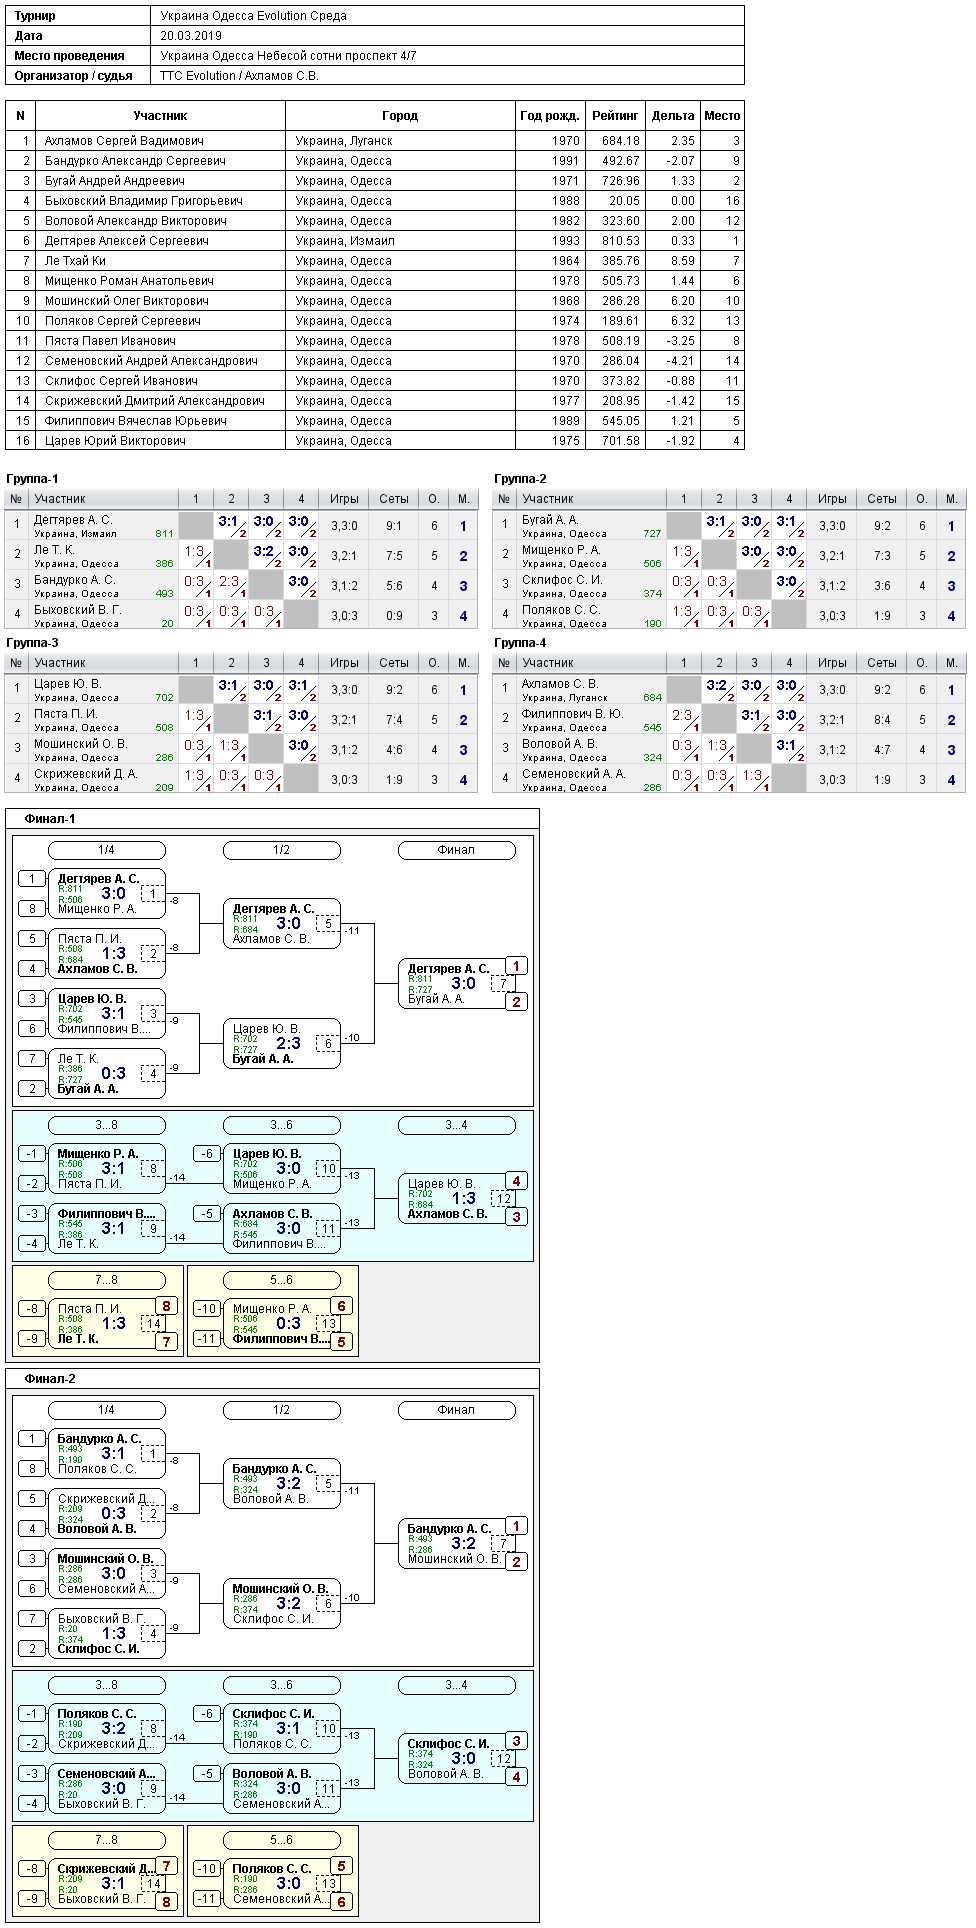The height and width of the screenshot is (1928, 976).
Task: Select the 1/2 round label in Финал-2
Action: [282, 1410]
